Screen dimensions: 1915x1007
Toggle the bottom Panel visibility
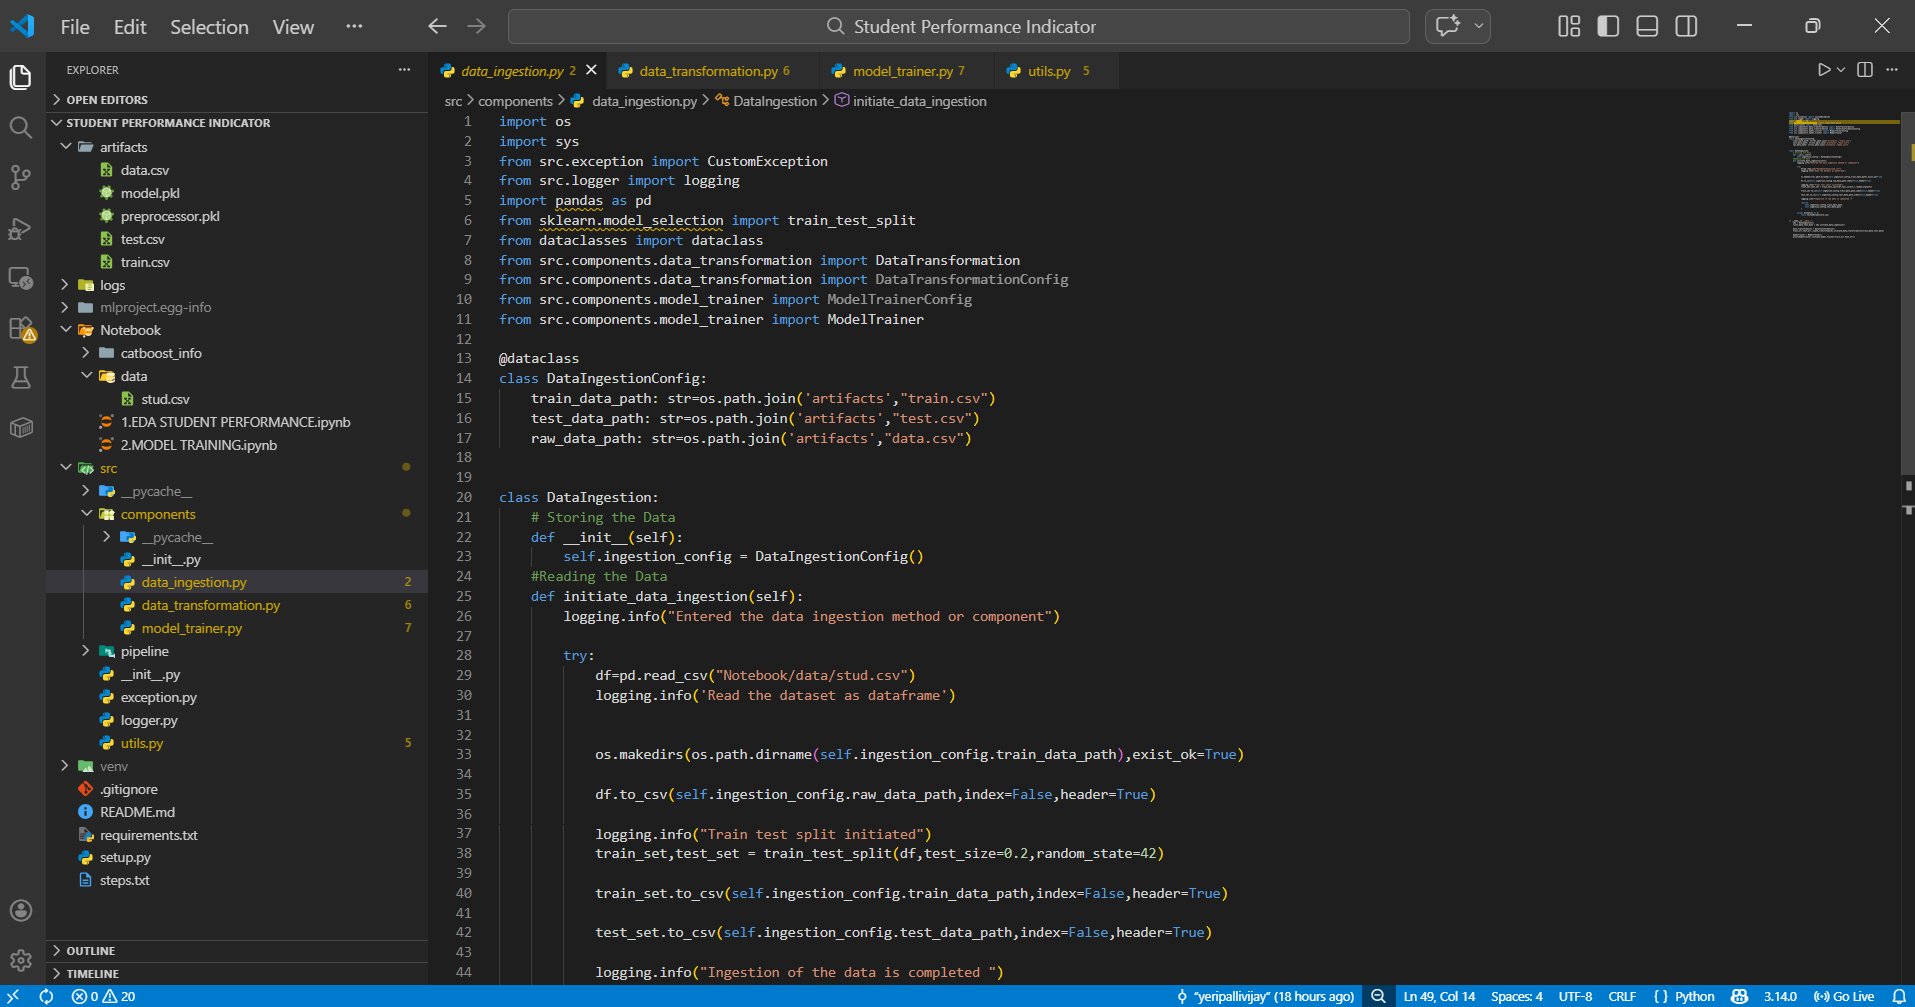[1647, 27]
